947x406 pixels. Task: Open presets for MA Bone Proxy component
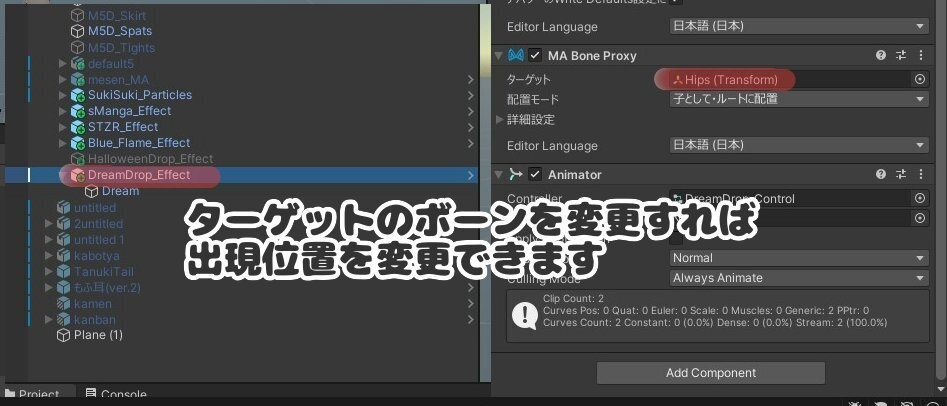(901, 56)
